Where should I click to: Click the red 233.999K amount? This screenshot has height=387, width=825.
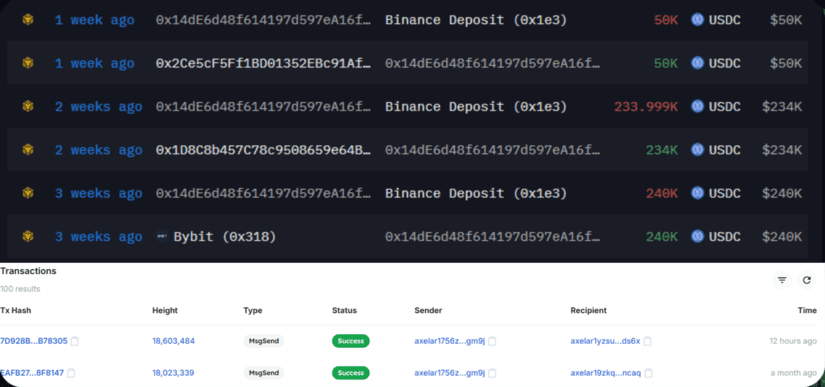point(646,107)
